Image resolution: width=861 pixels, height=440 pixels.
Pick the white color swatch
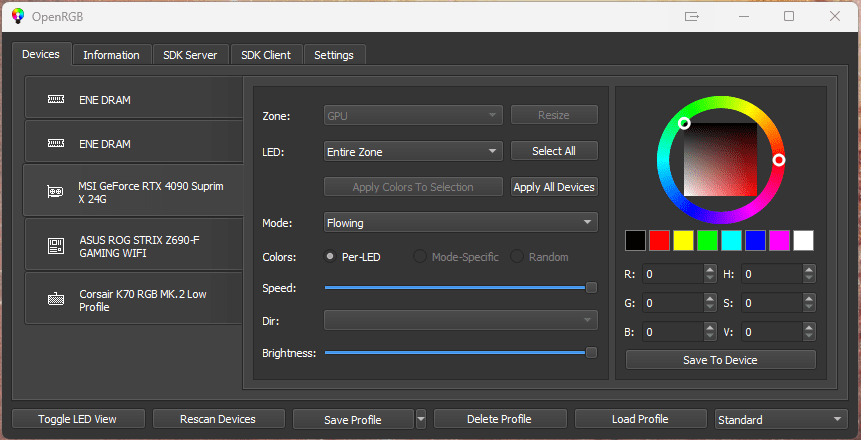[803, 240]
